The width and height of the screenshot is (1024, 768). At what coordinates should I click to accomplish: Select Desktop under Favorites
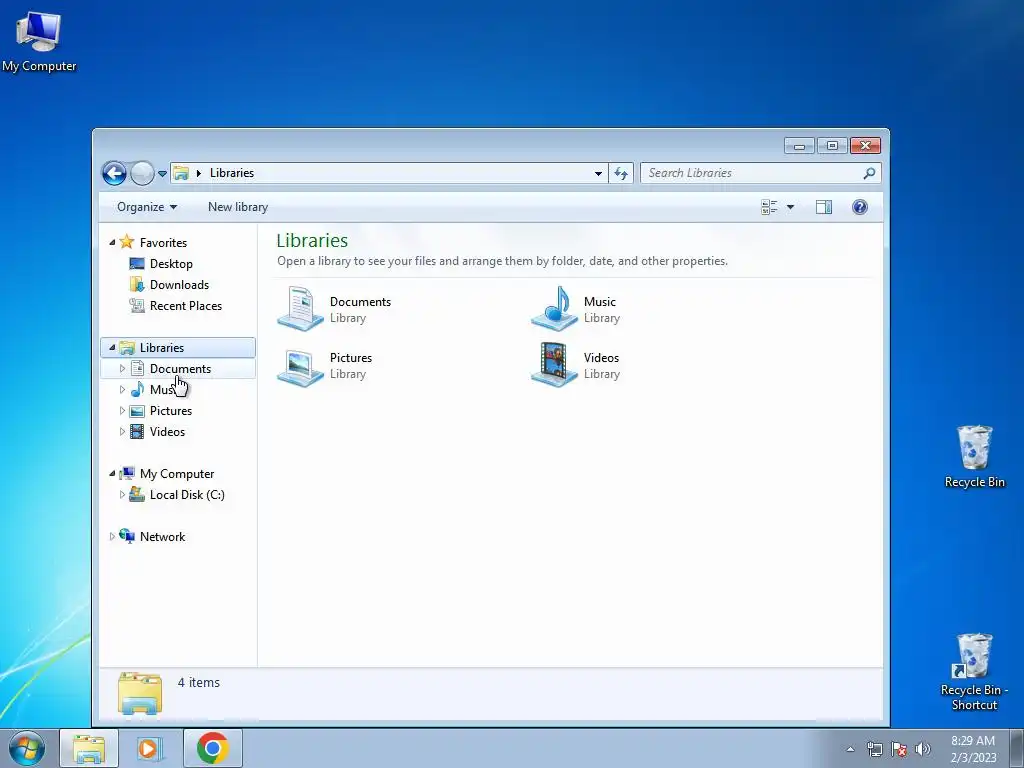click(171, 264)
